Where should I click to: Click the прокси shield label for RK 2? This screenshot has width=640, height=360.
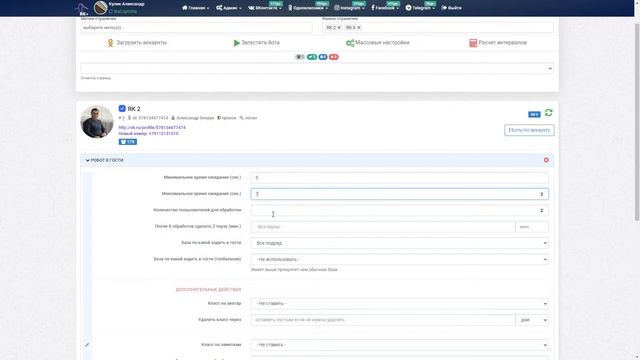pos(227,118)
